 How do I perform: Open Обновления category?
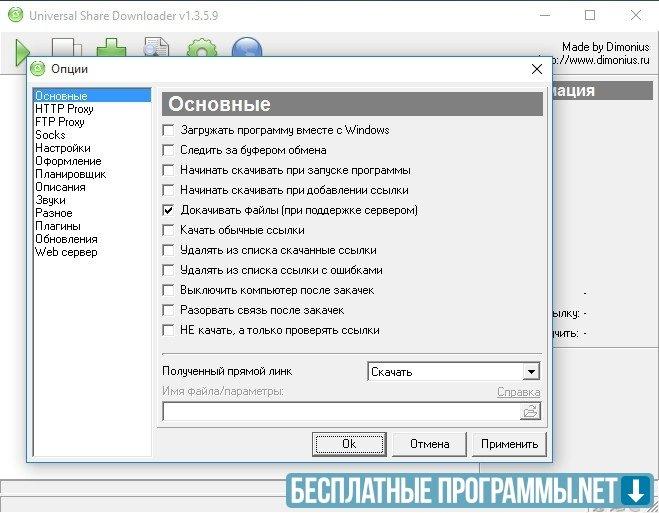[66, 239]
